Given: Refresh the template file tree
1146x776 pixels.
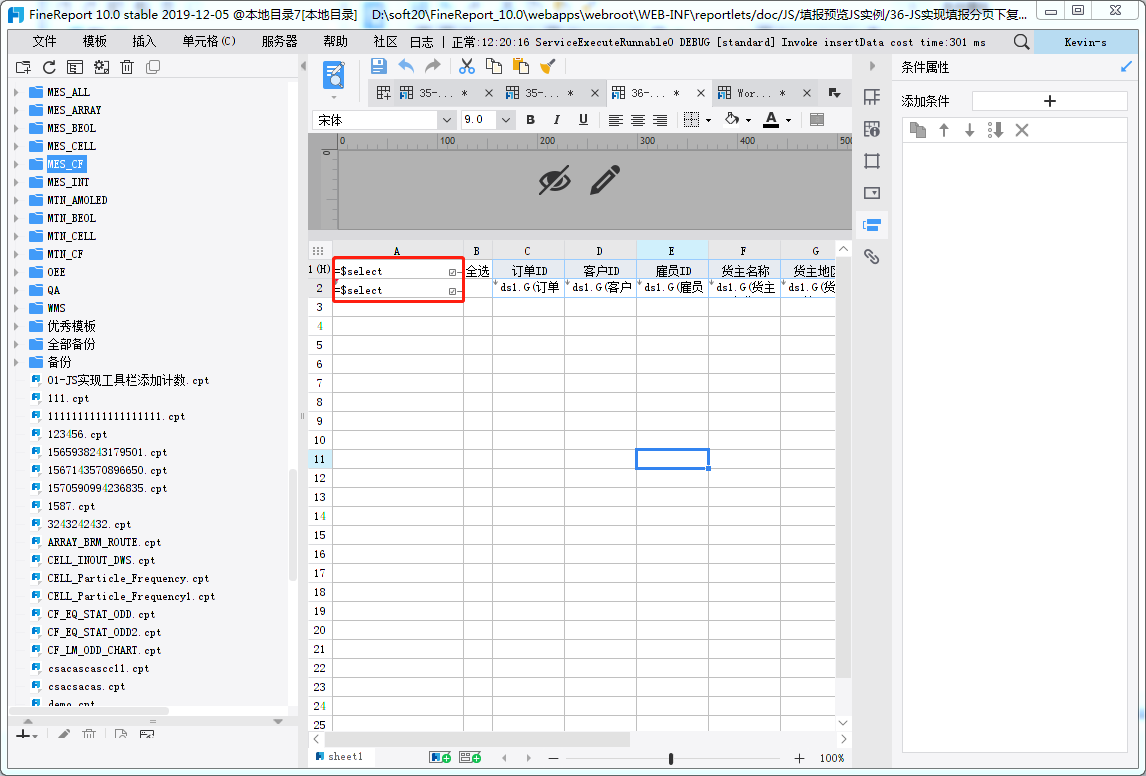Looking at the screenshot, I should [x=49, y=67].
